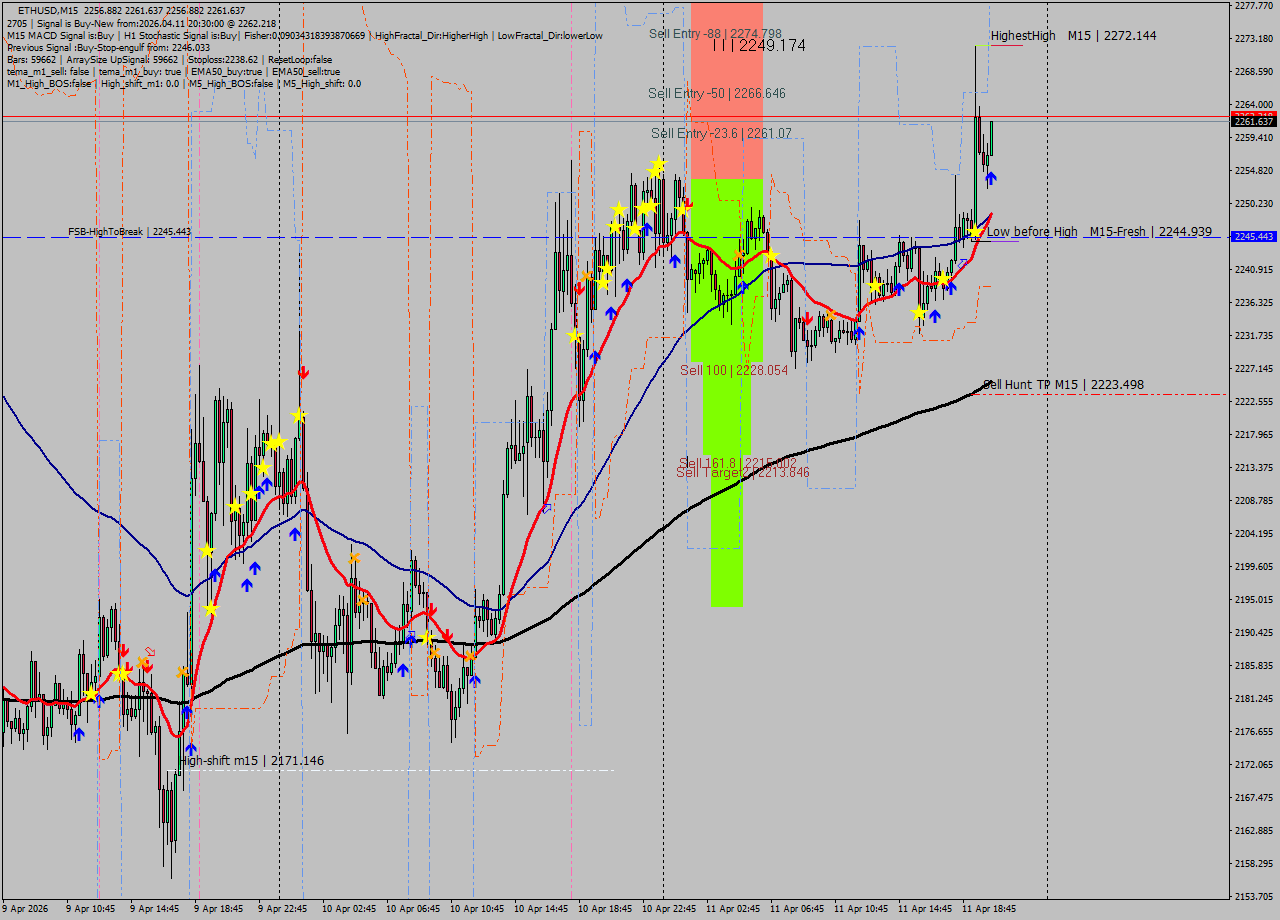
Task: Select the Sell Hunt TP M15 label
Action: [x=1064, y=385]
